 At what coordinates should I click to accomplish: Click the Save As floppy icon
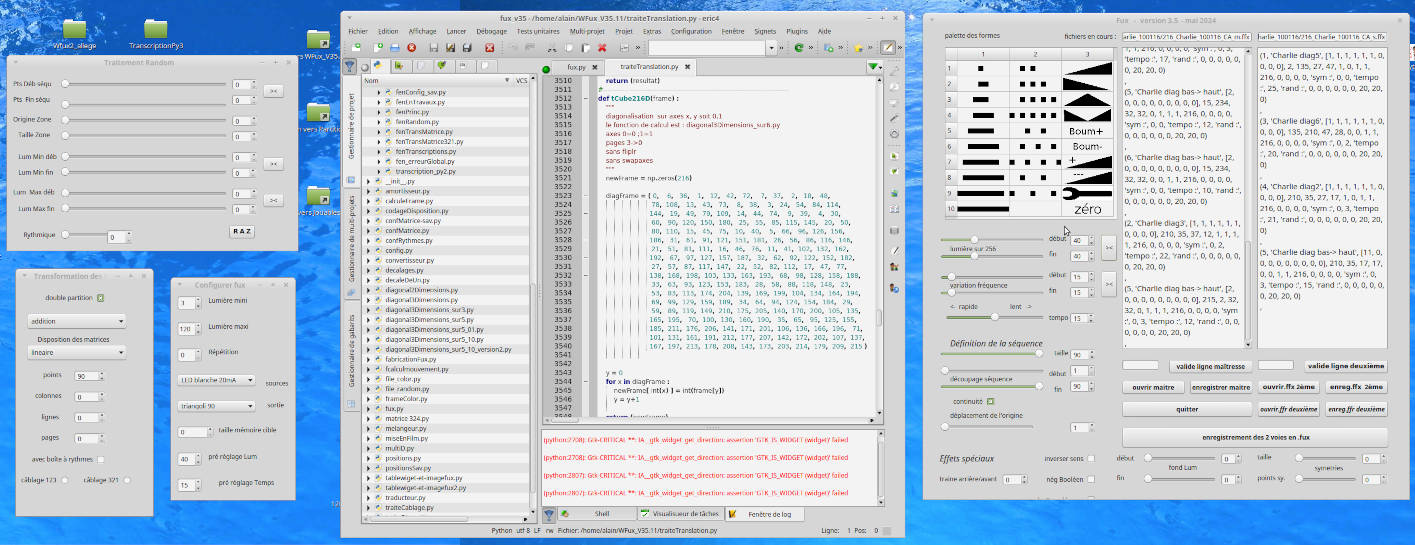pos(450,47)
